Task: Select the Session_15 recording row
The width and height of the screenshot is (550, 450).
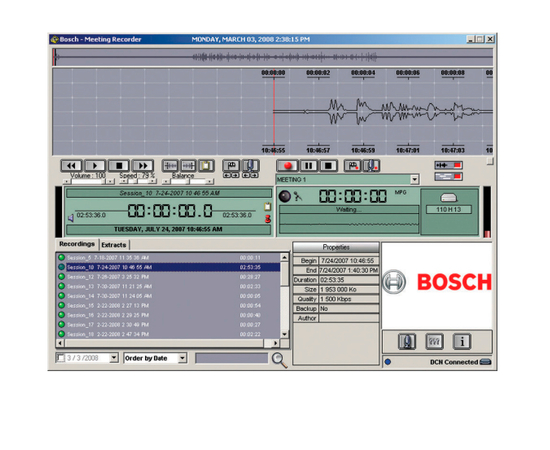Action: (169, 305)
